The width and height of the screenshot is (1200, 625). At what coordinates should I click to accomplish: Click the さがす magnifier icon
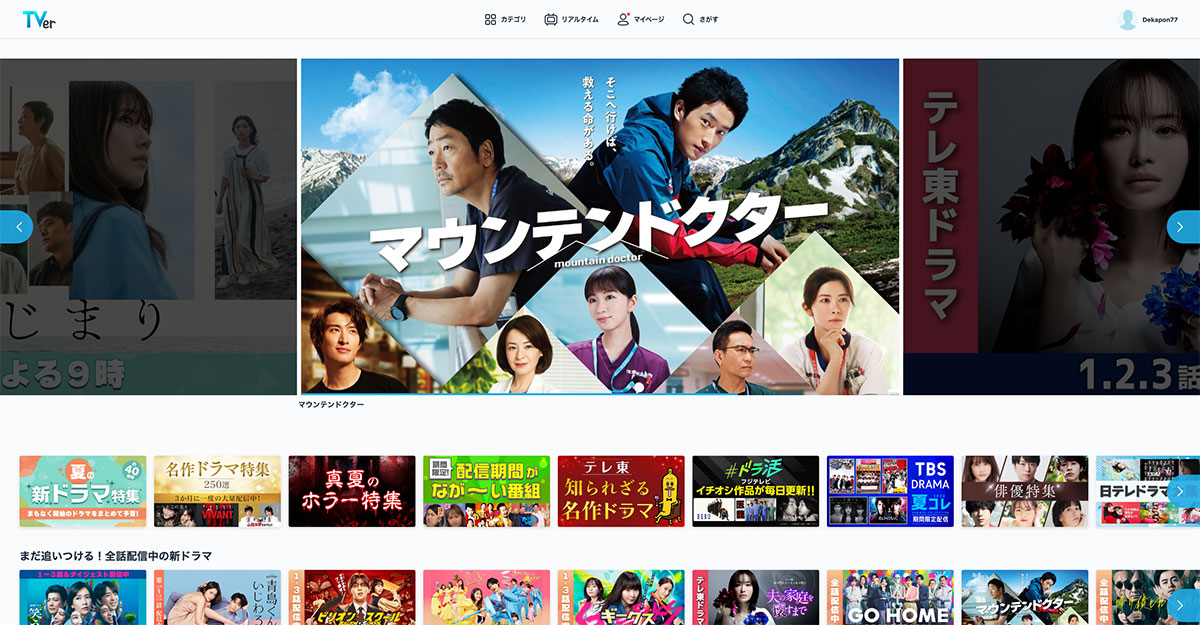[x=688, y=19]
